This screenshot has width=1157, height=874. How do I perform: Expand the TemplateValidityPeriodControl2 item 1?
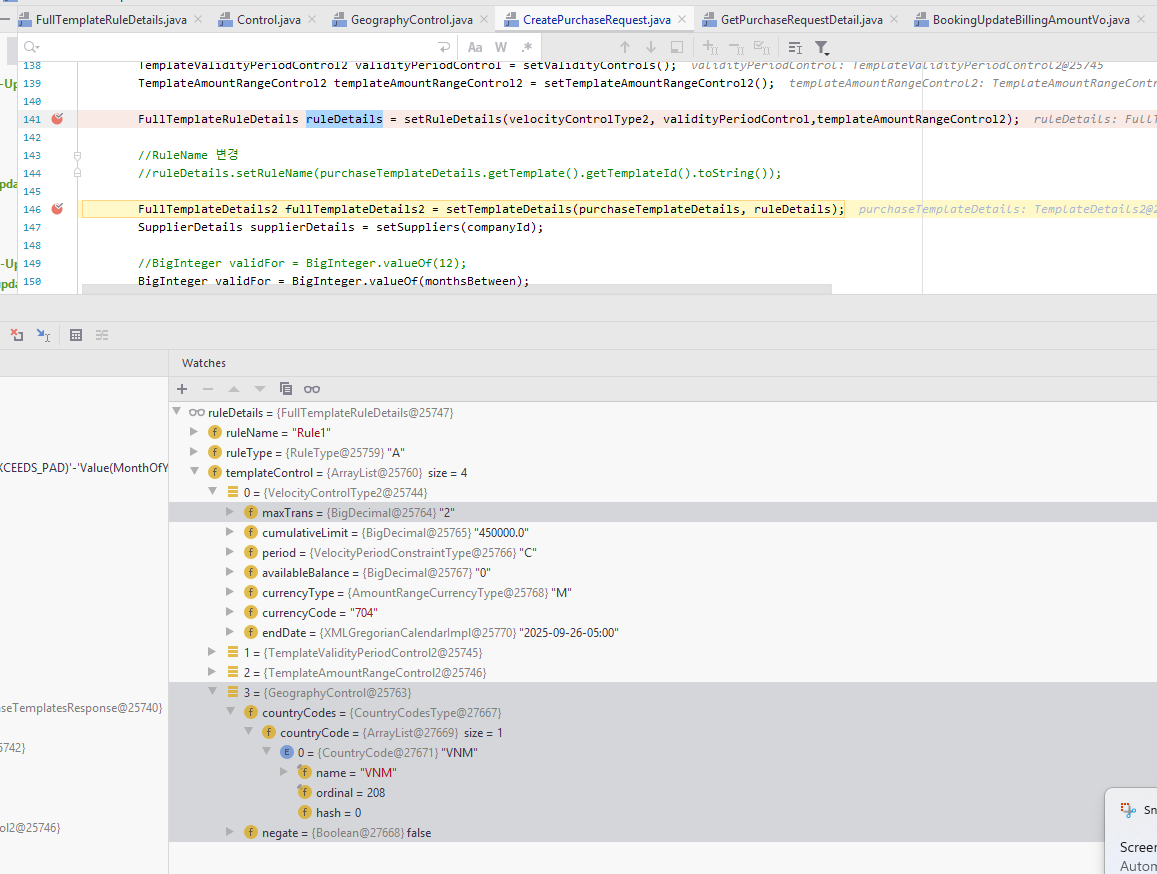tap(212, 652)
